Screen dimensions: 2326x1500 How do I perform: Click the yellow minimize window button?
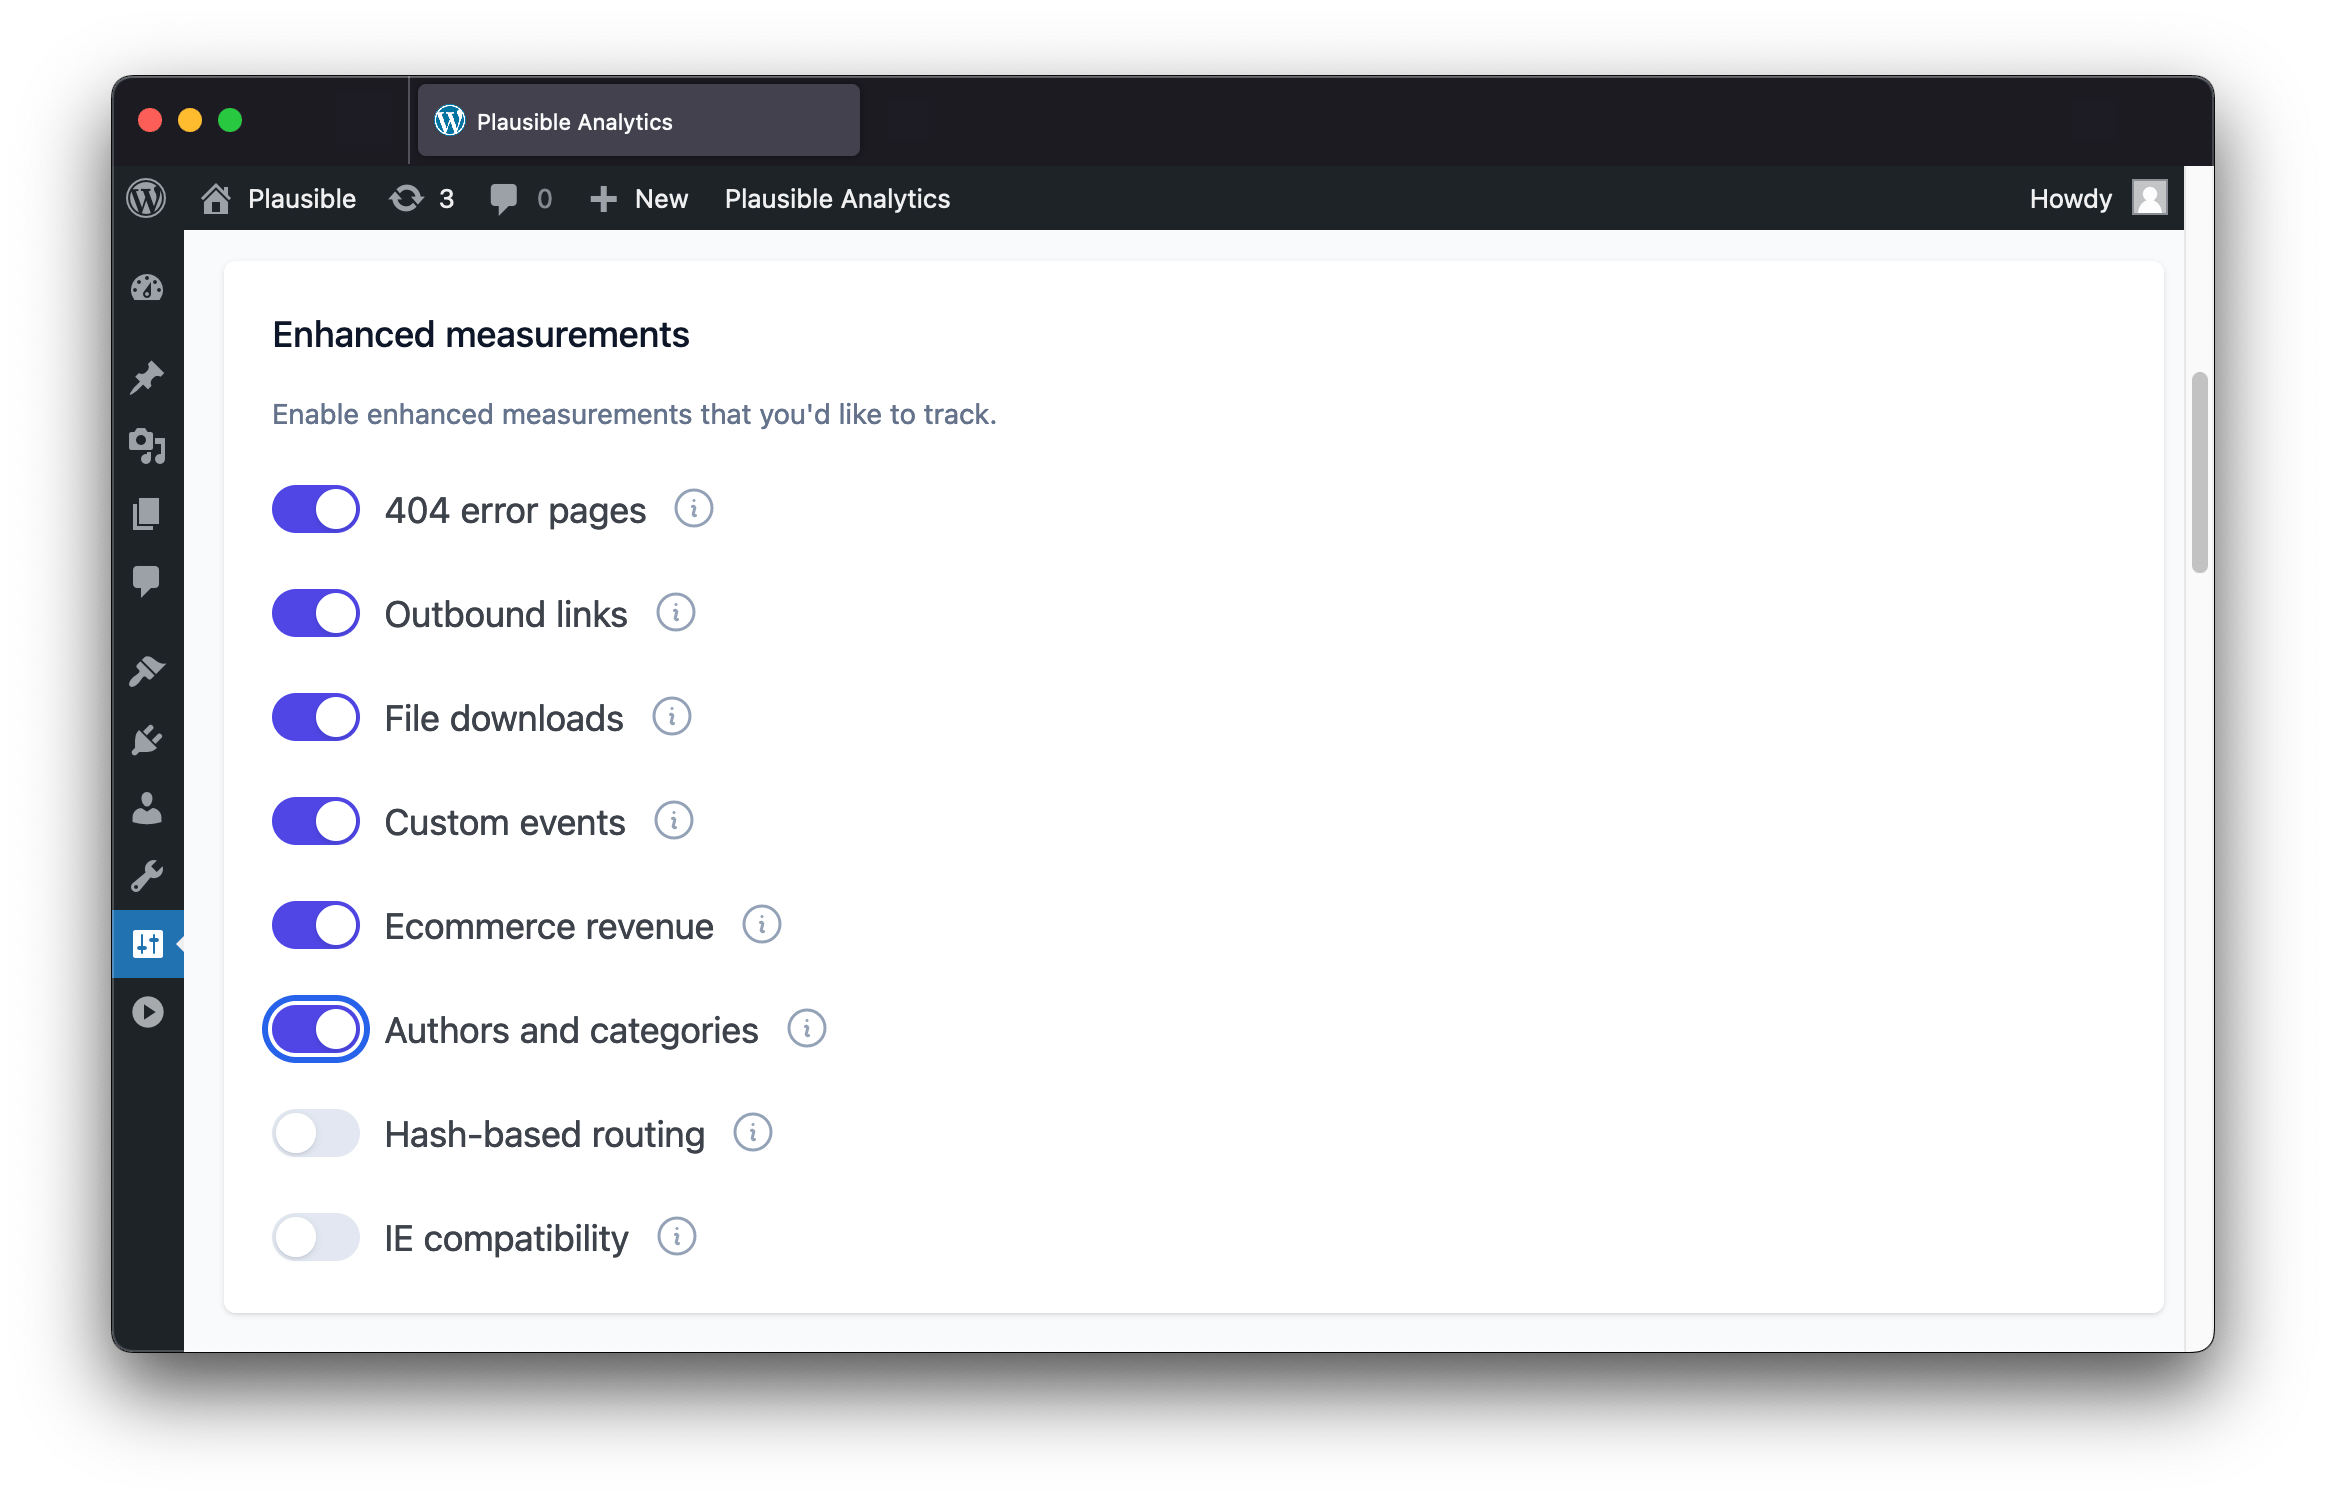pos(190,120)
